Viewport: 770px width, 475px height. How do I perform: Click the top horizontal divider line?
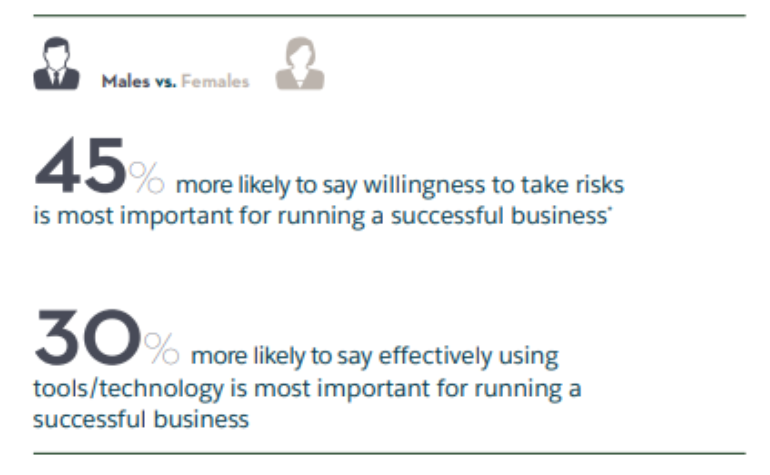tap(389, 15)
